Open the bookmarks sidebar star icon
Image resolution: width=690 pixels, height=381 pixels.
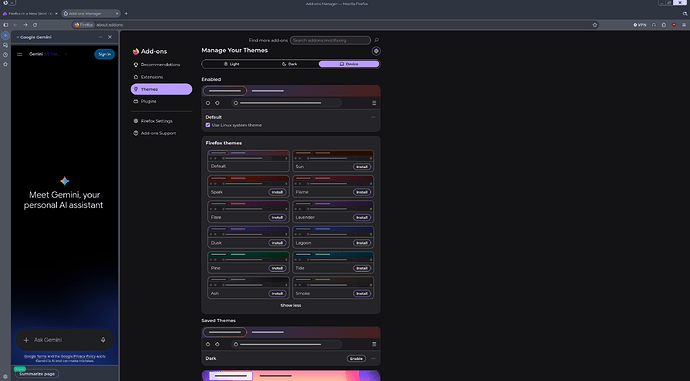coord(5,64)
